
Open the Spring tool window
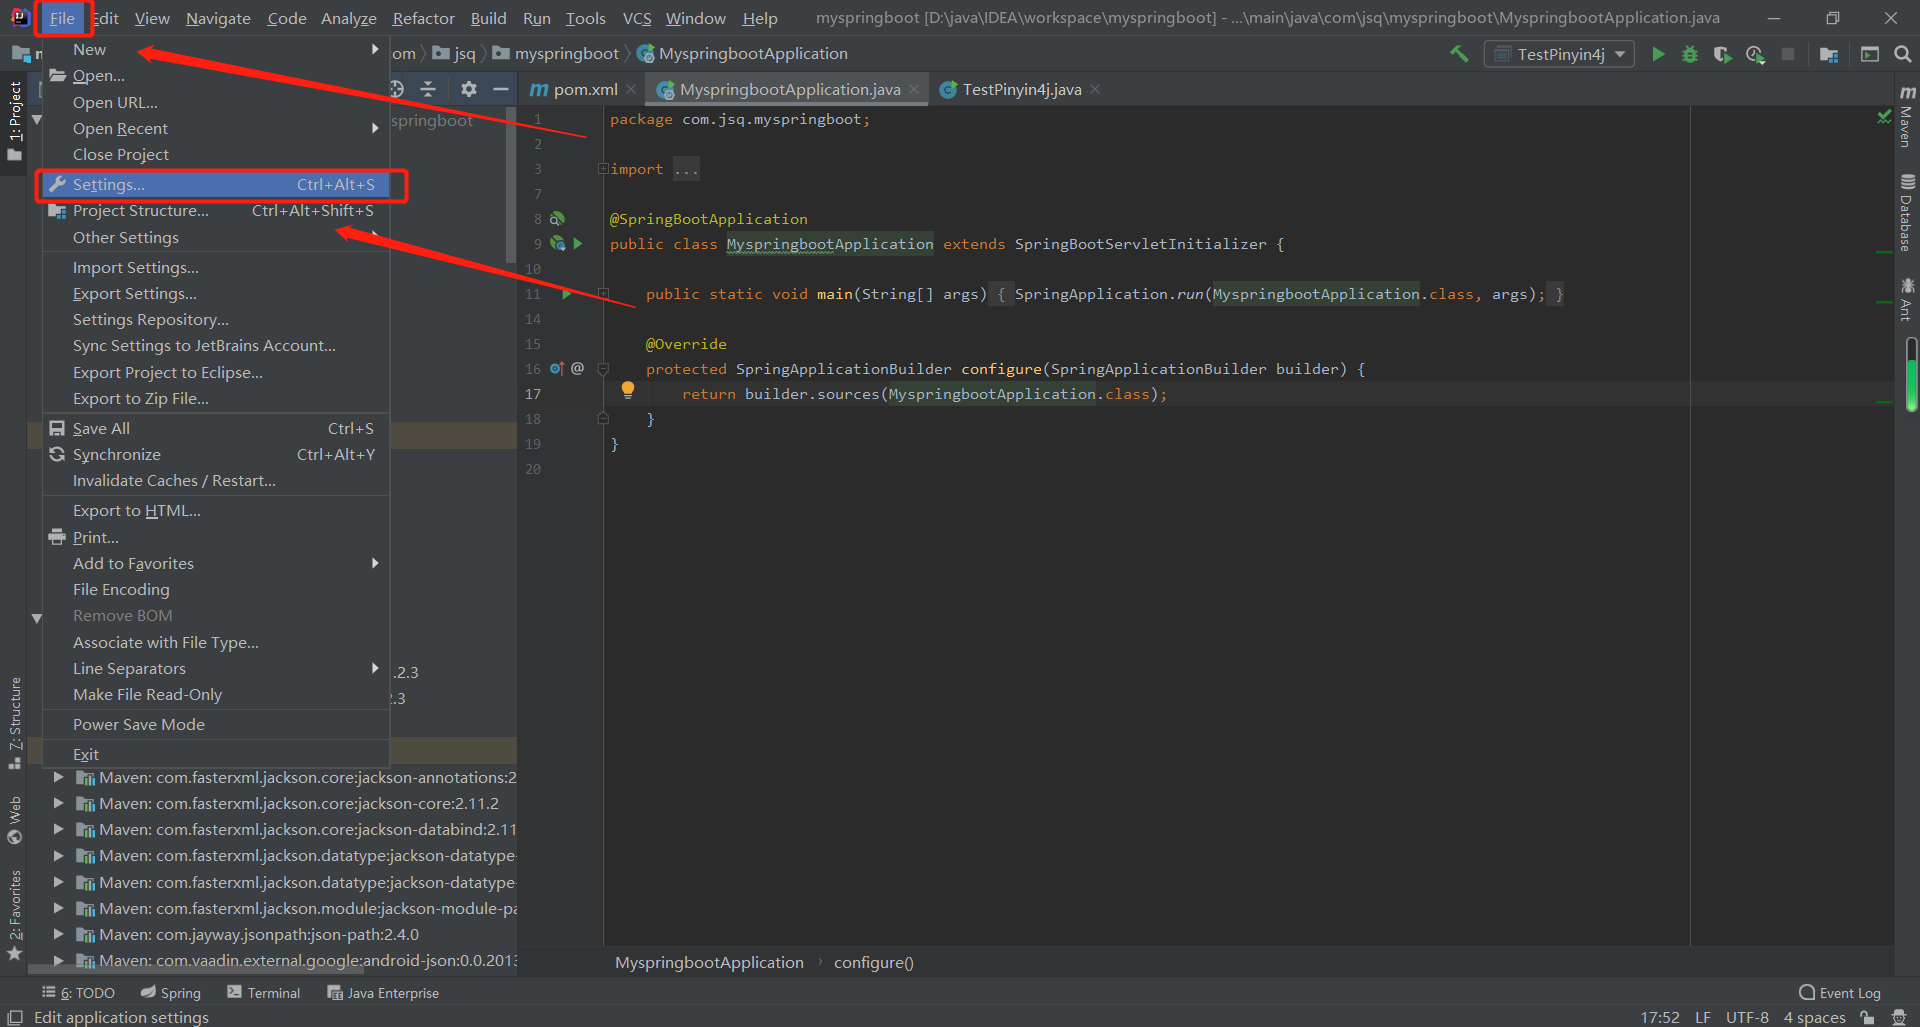(x=171, y=993)
